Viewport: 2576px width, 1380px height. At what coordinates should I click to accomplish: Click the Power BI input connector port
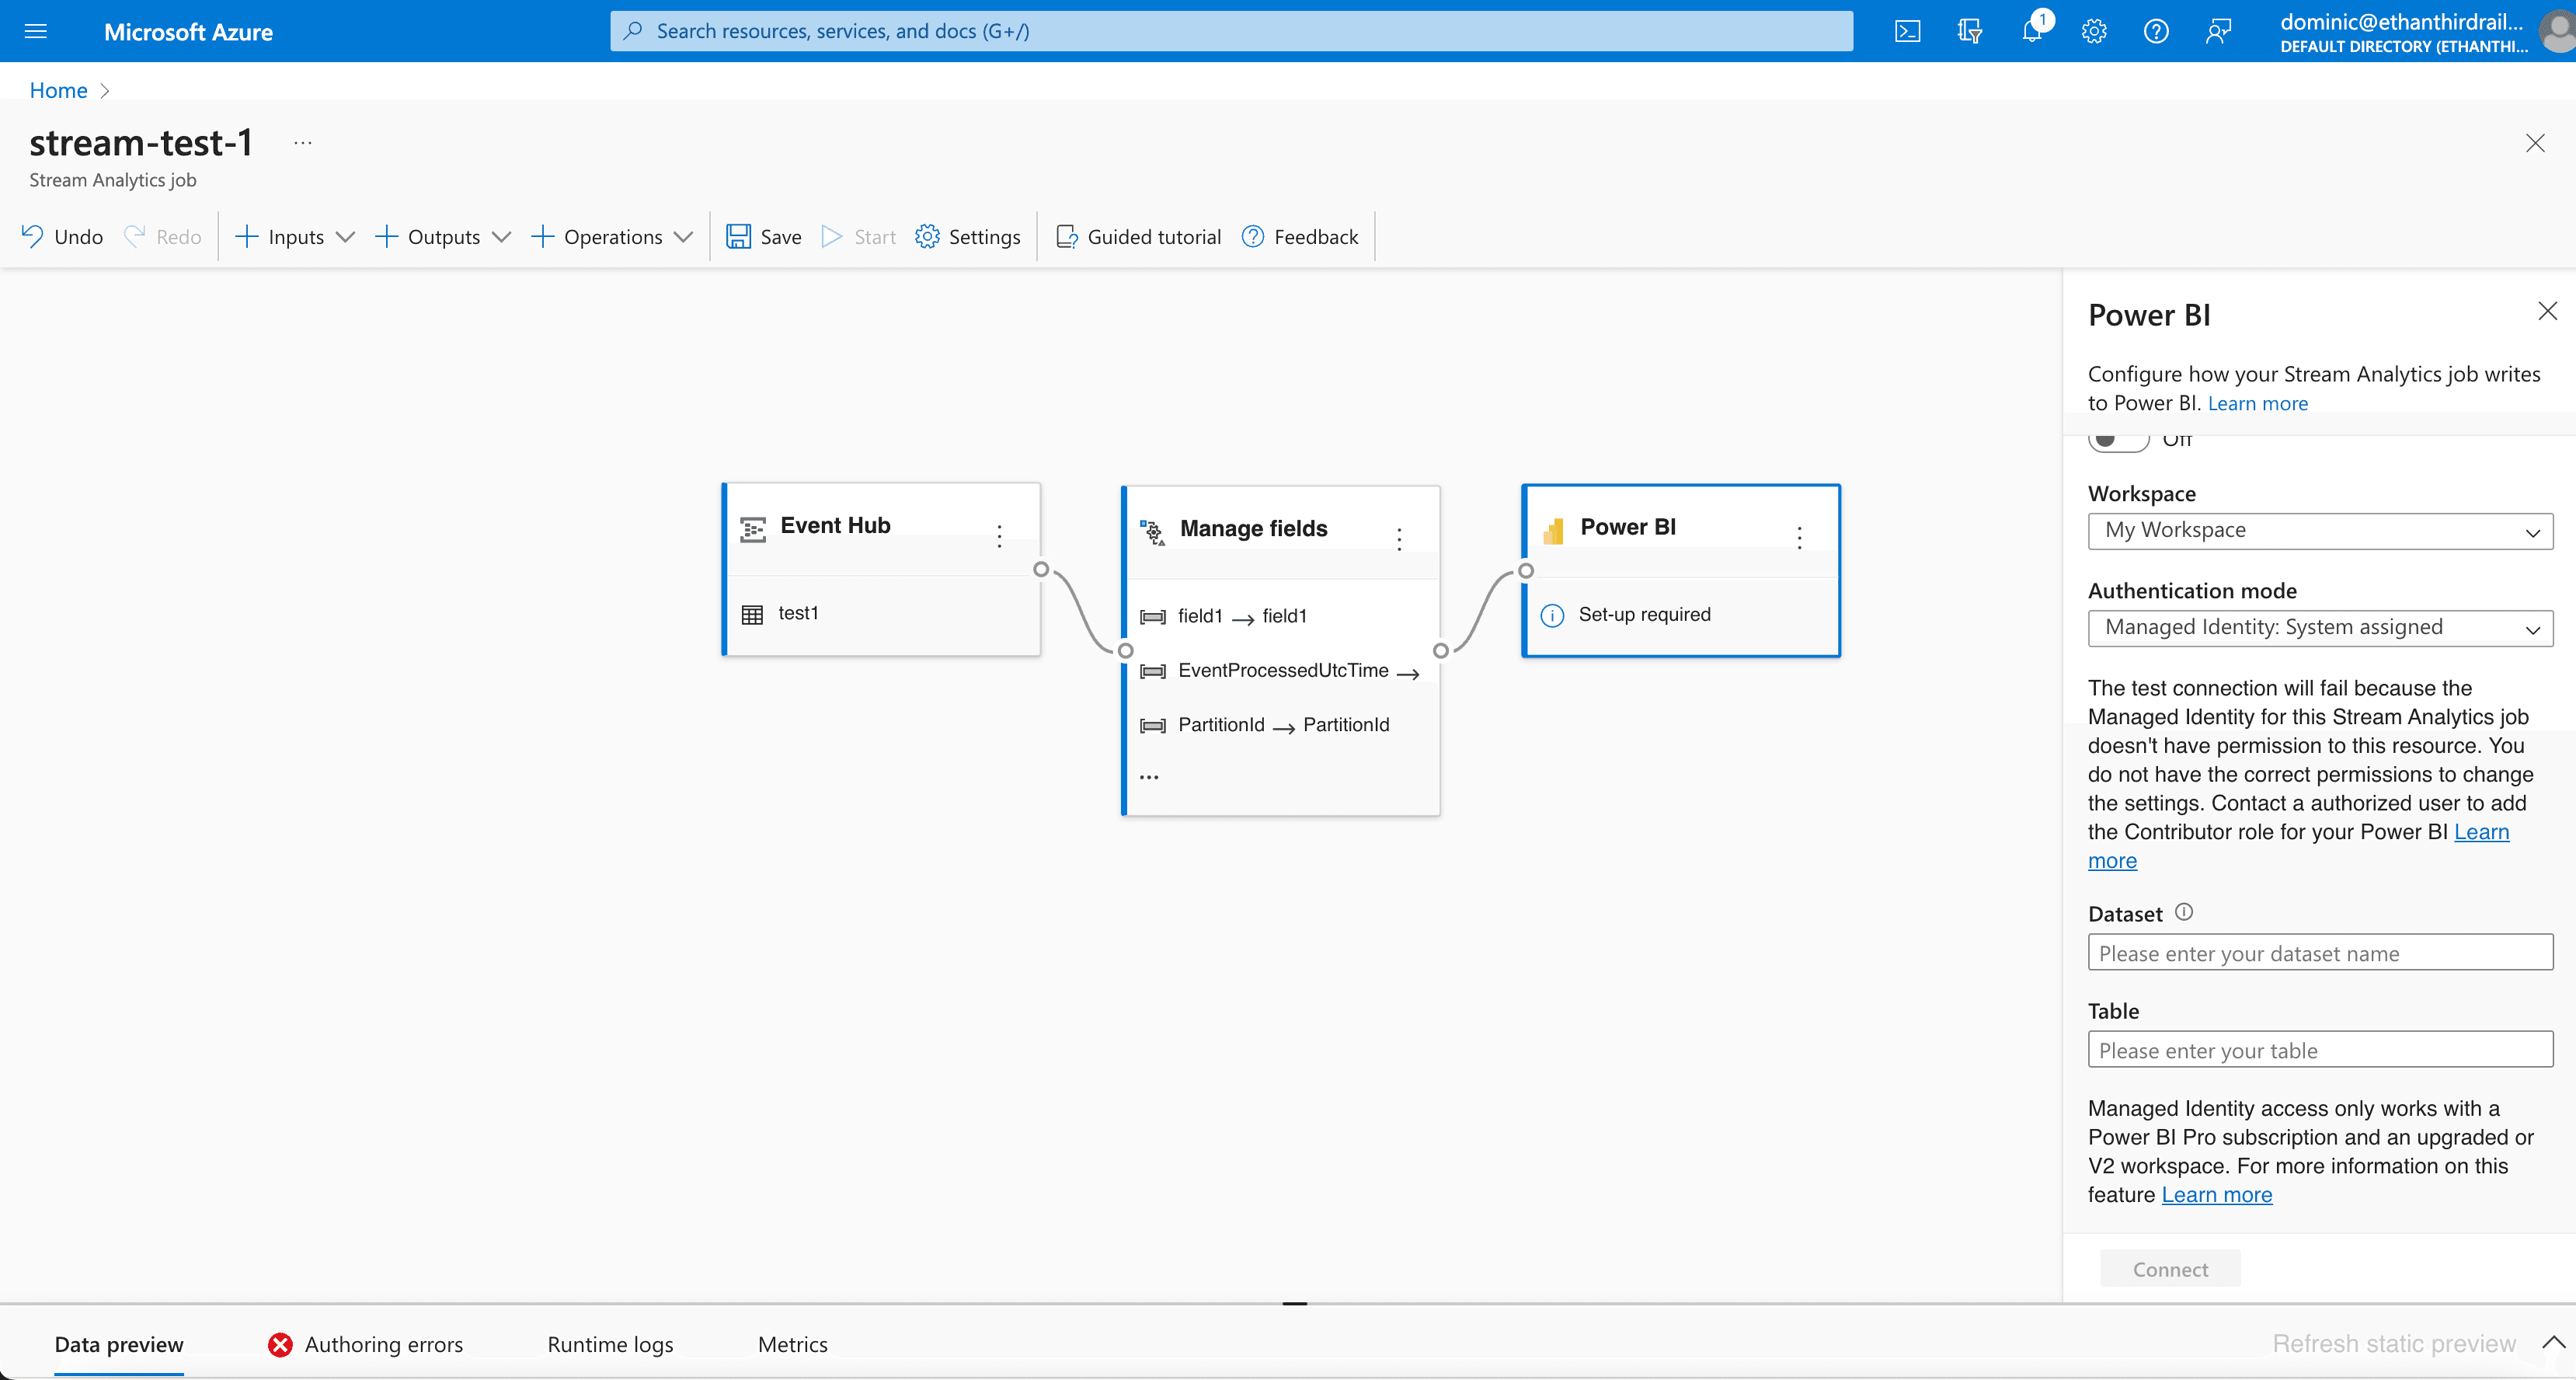(x=1526, y=571)
